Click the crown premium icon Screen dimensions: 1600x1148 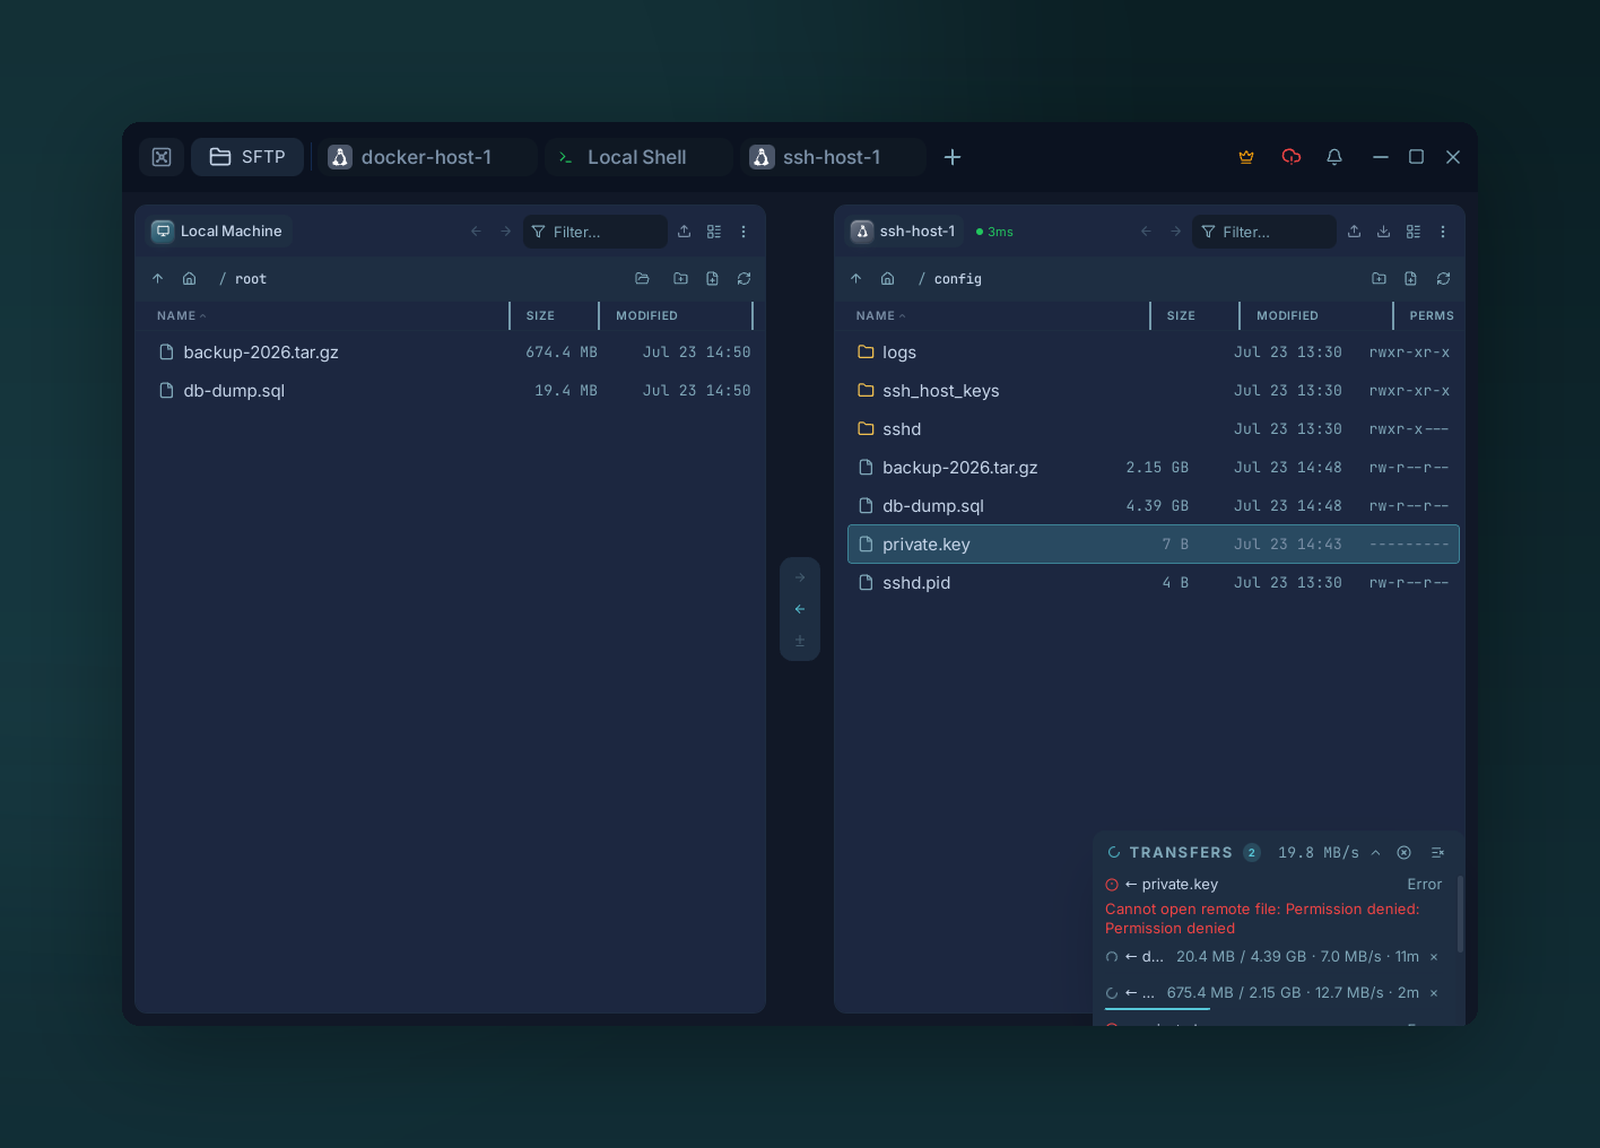(x=1246, y=157)
